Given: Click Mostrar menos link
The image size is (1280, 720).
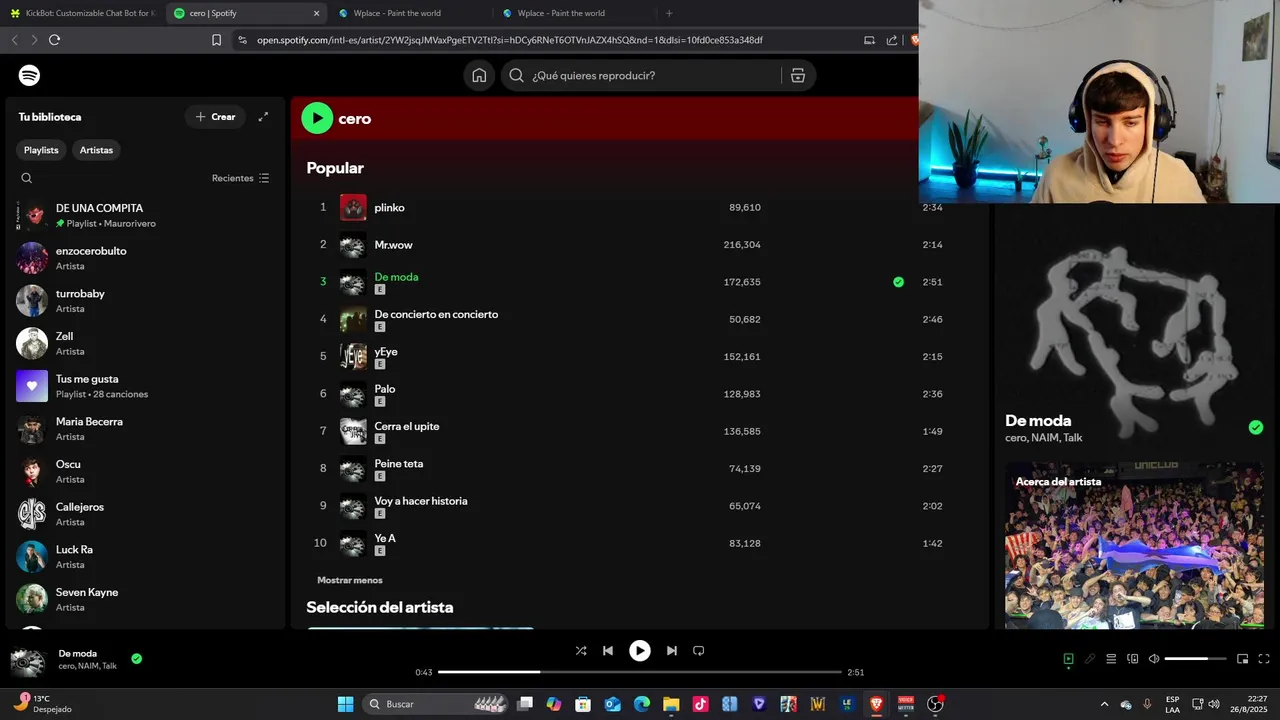Looking at the screenshot, I should (x=349, y=580).
